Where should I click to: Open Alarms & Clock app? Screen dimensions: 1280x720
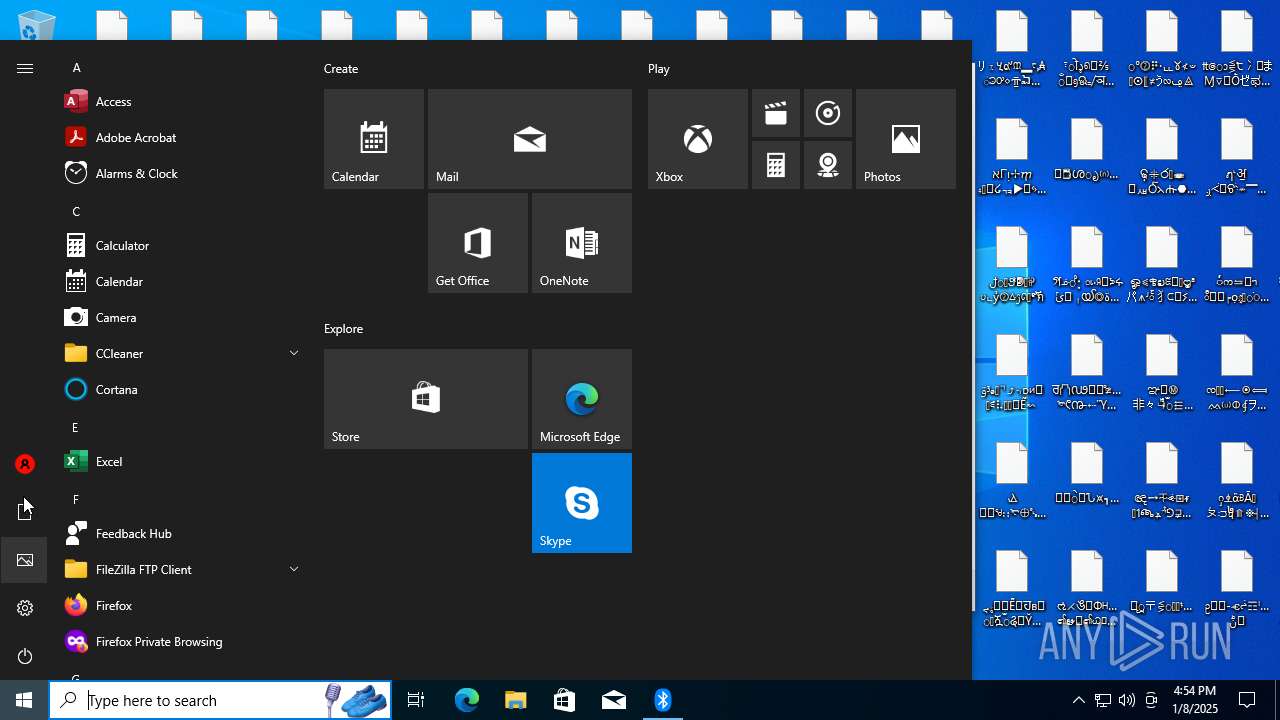tap(182, 173)
